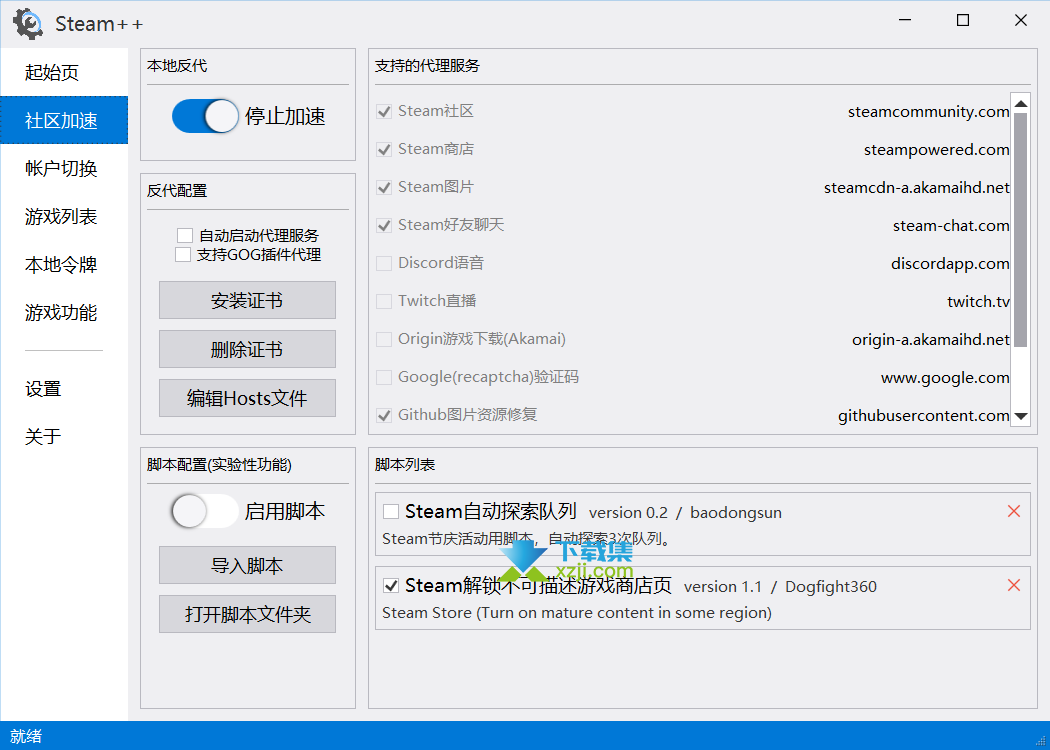Click the www.google.com domain text
The height and width of the screenshot is (750, 1050).
(945, 378)
